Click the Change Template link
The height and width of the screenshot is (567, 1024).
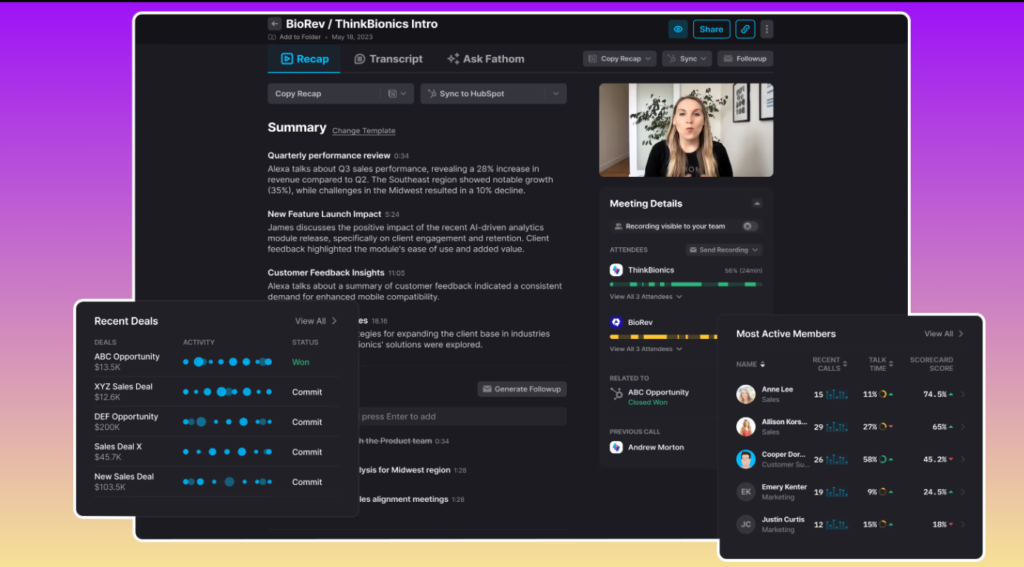tap(363, 131)
